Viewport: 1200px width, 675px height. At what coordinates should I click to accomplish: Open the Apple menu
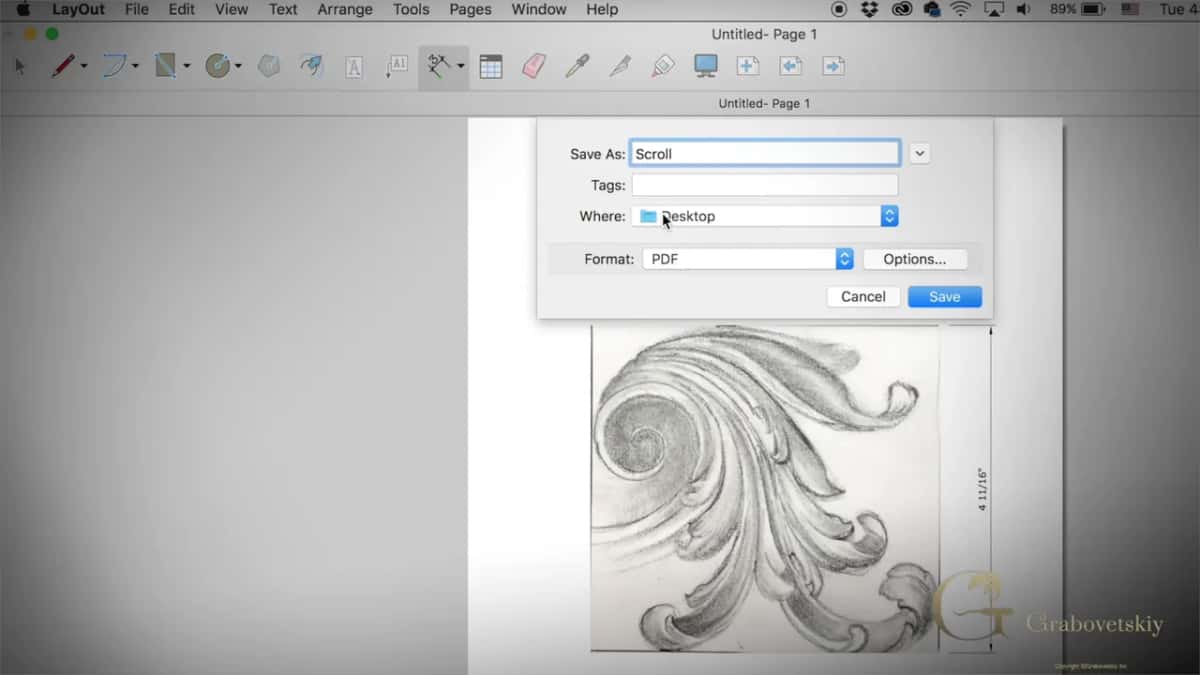tap(23, 9)
